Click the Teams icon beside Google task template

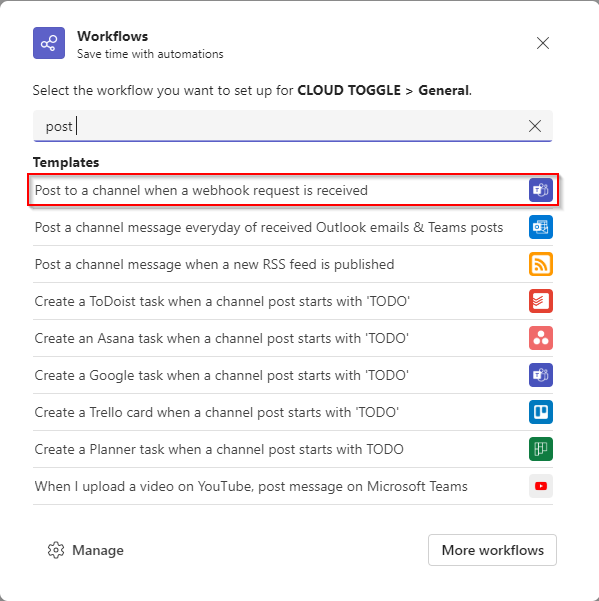(541, 375)
